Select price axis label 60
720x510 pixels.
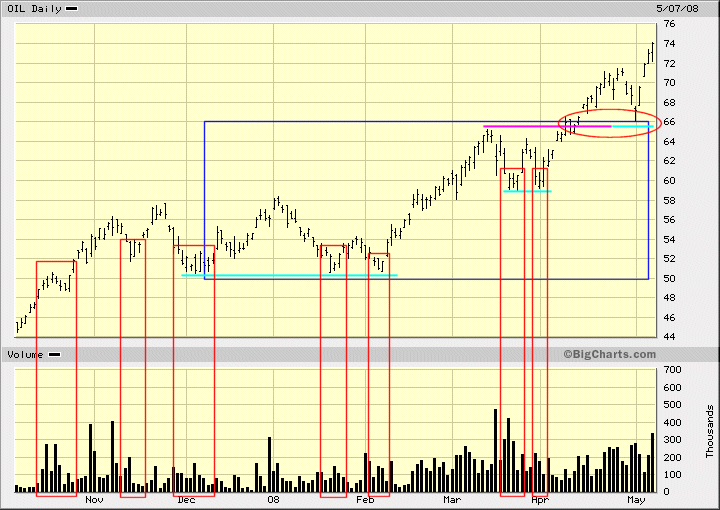click(x=669, y=180)
